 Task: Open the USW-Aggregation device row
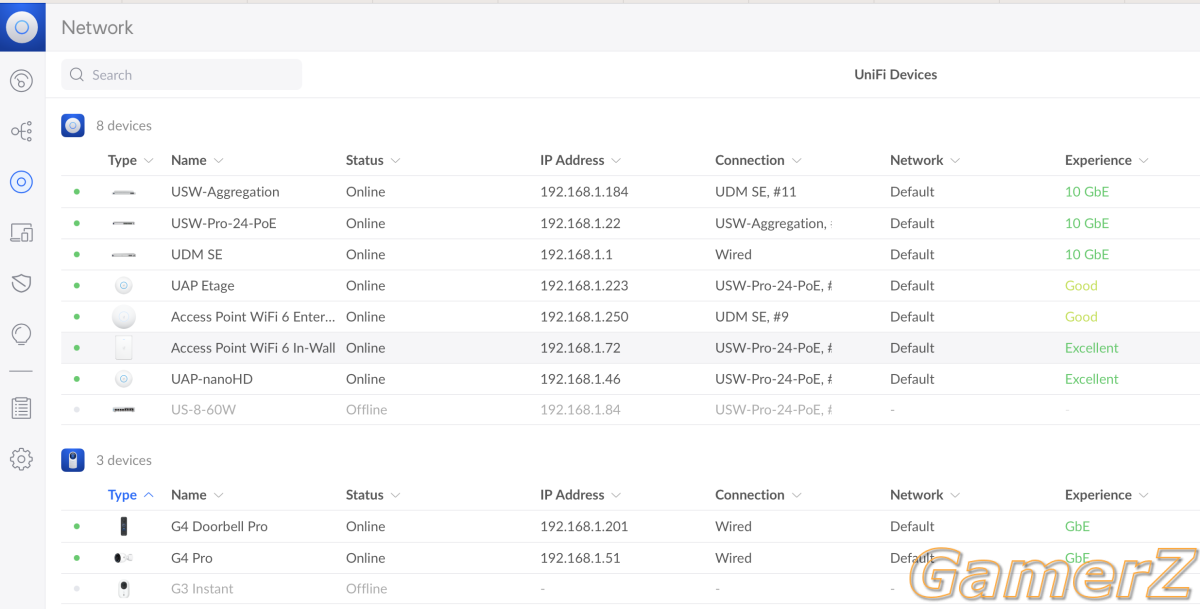pyautogui.click(x=630, y=192)
